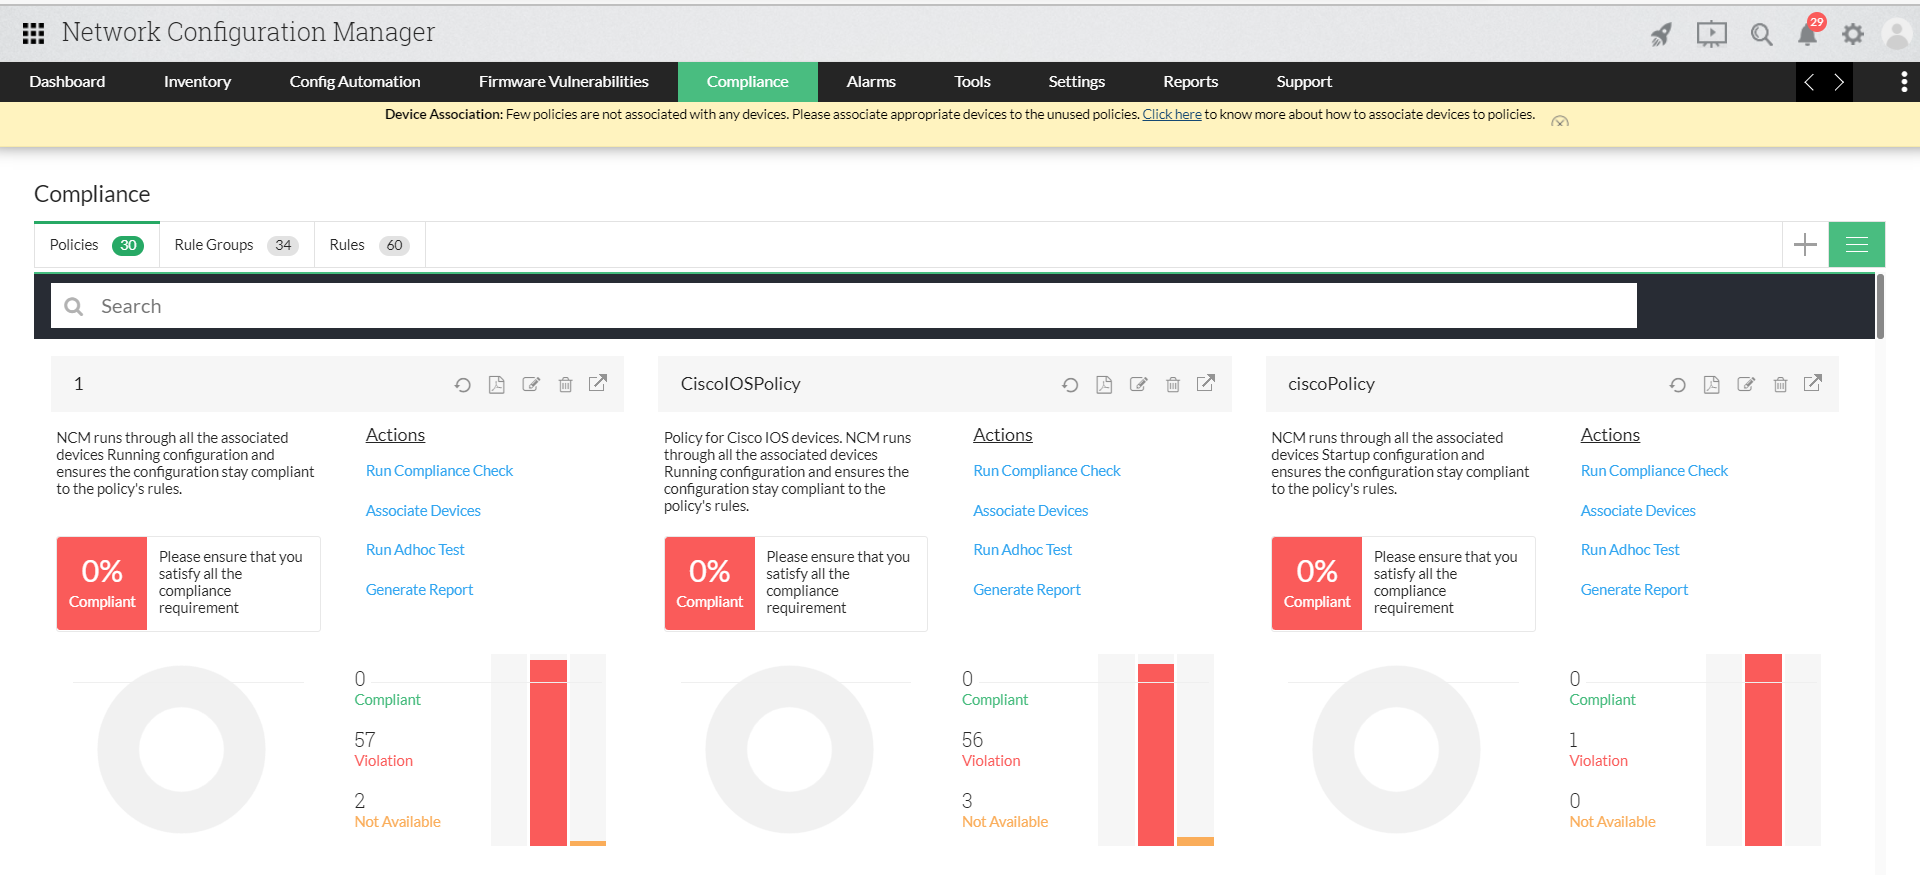Generate Report for CiscoIOSPolicy

[x=1027, y=590]
